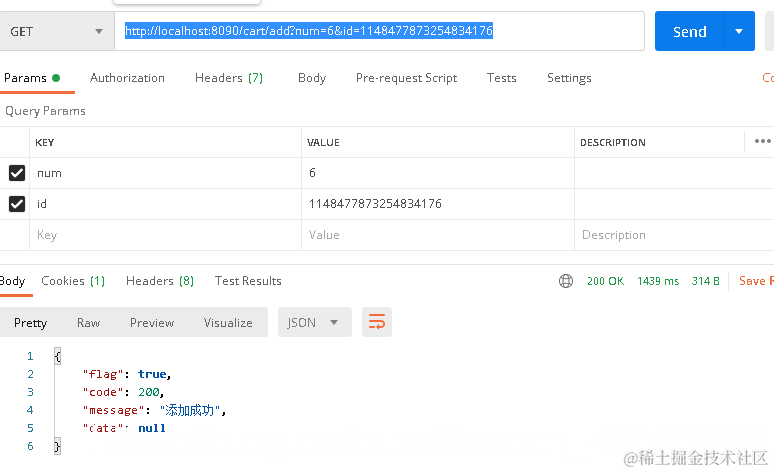Open the GET method dropdown
The height and width of the screenshot is (473, 774).
coord(57,32)
